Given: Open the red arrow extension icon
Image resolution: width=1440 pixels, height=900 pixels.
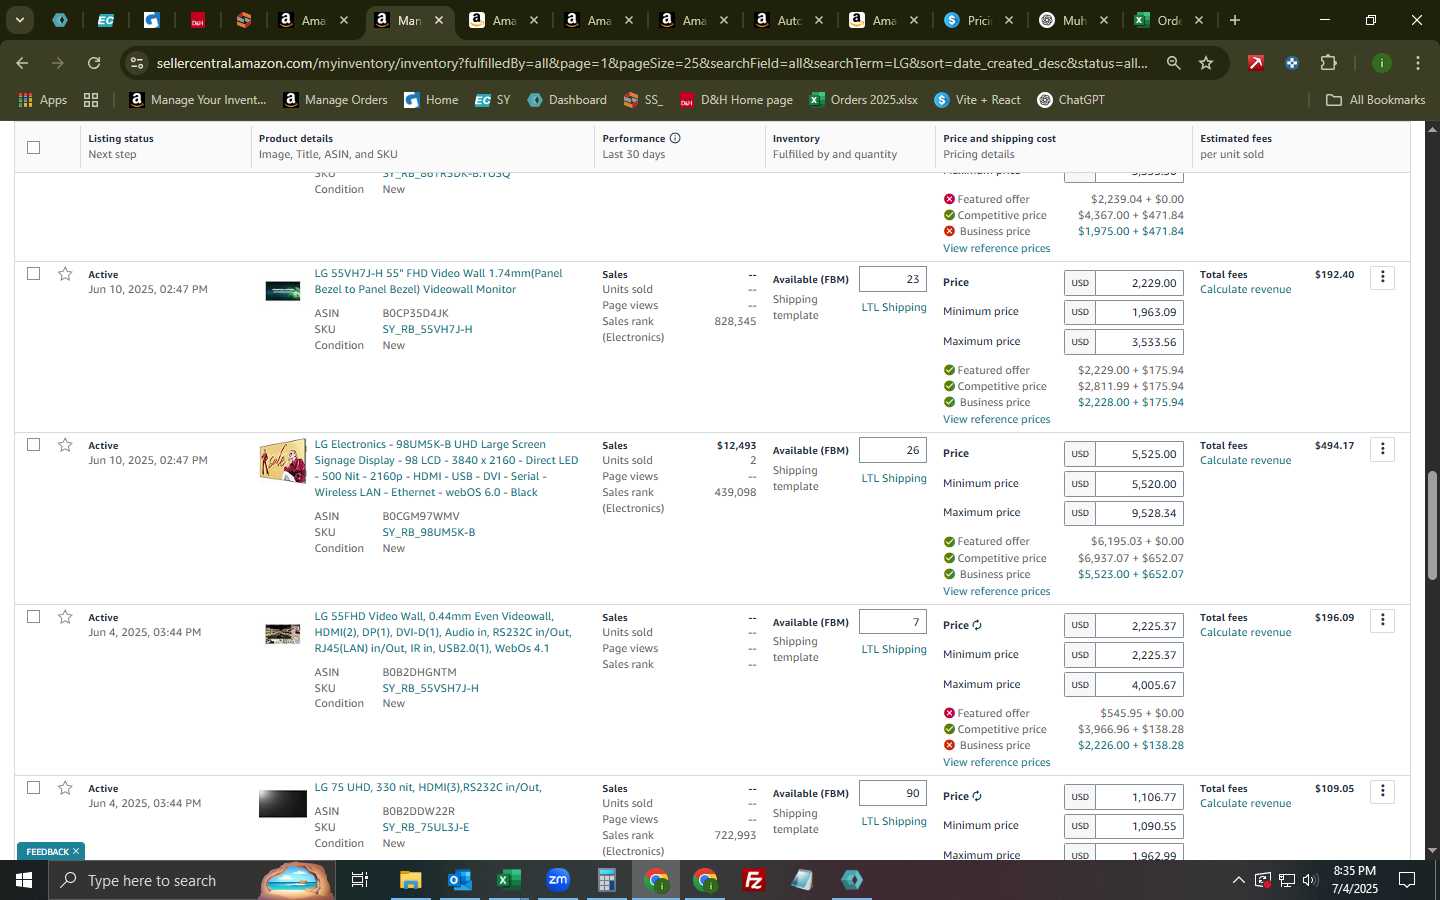Looking at the screenshot, I should click(1256, 63).
